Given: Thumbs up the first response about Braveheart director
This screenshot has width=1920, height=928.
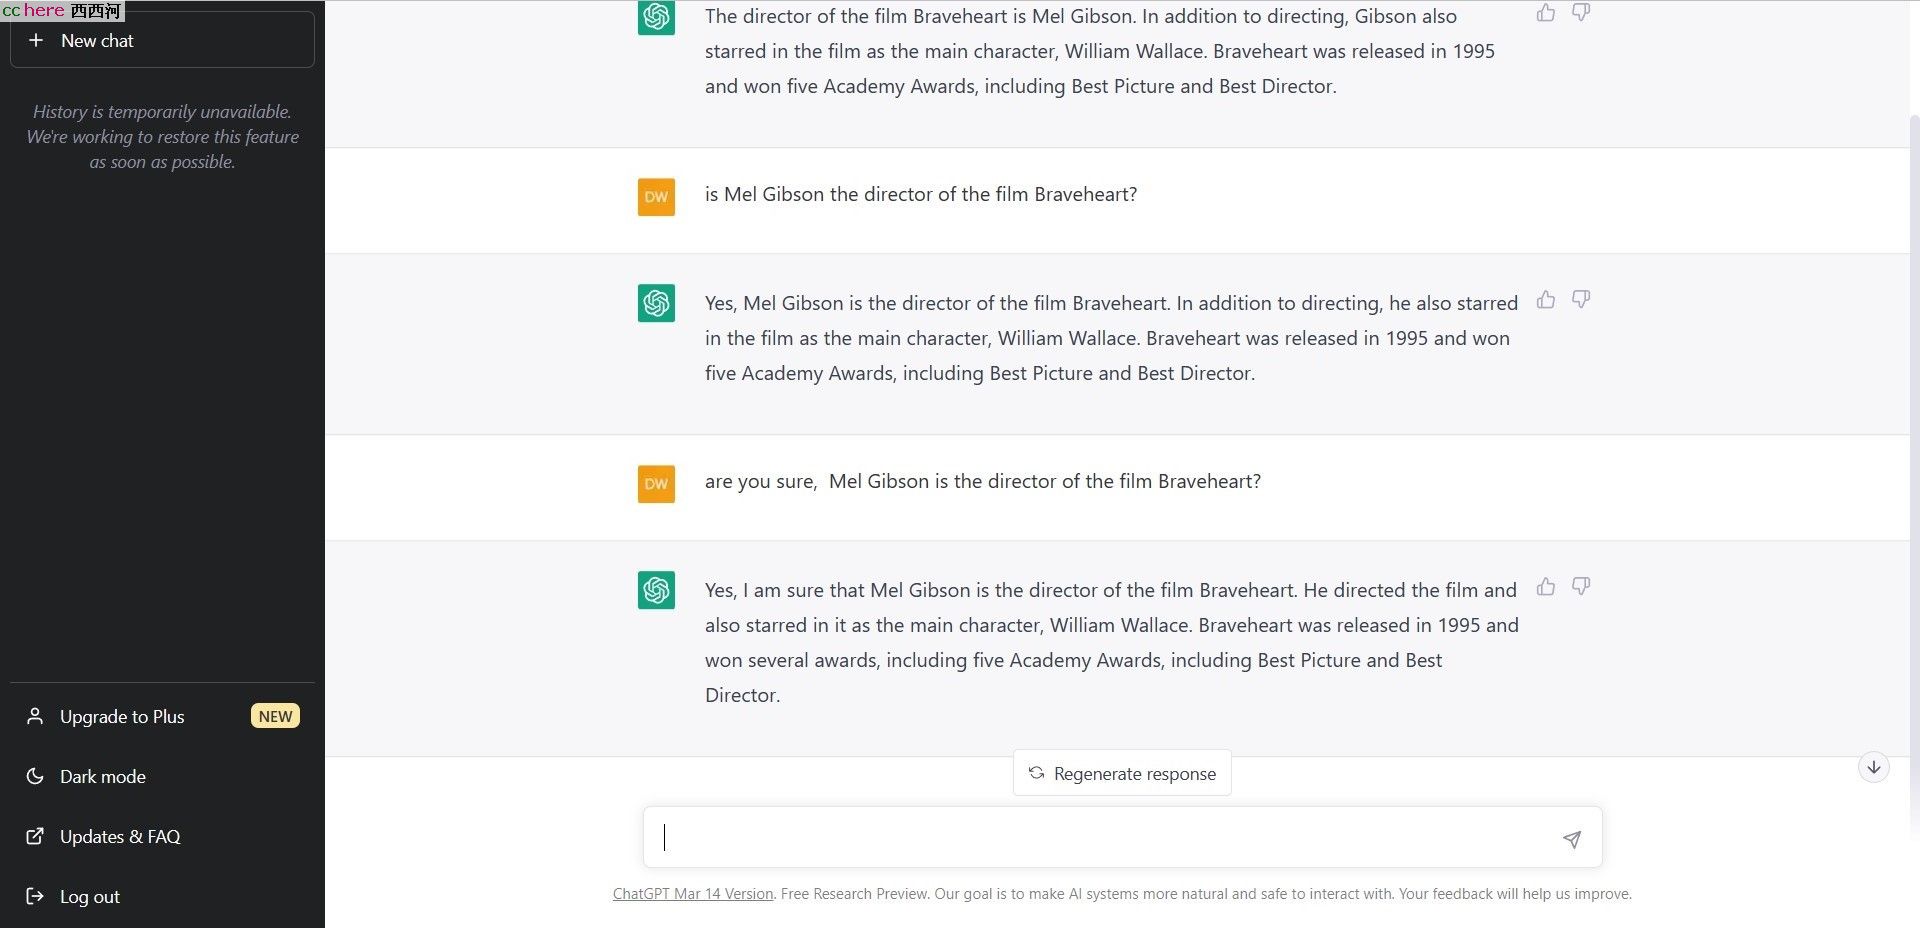Looking at the screenshot, I should pos(1546,13).
